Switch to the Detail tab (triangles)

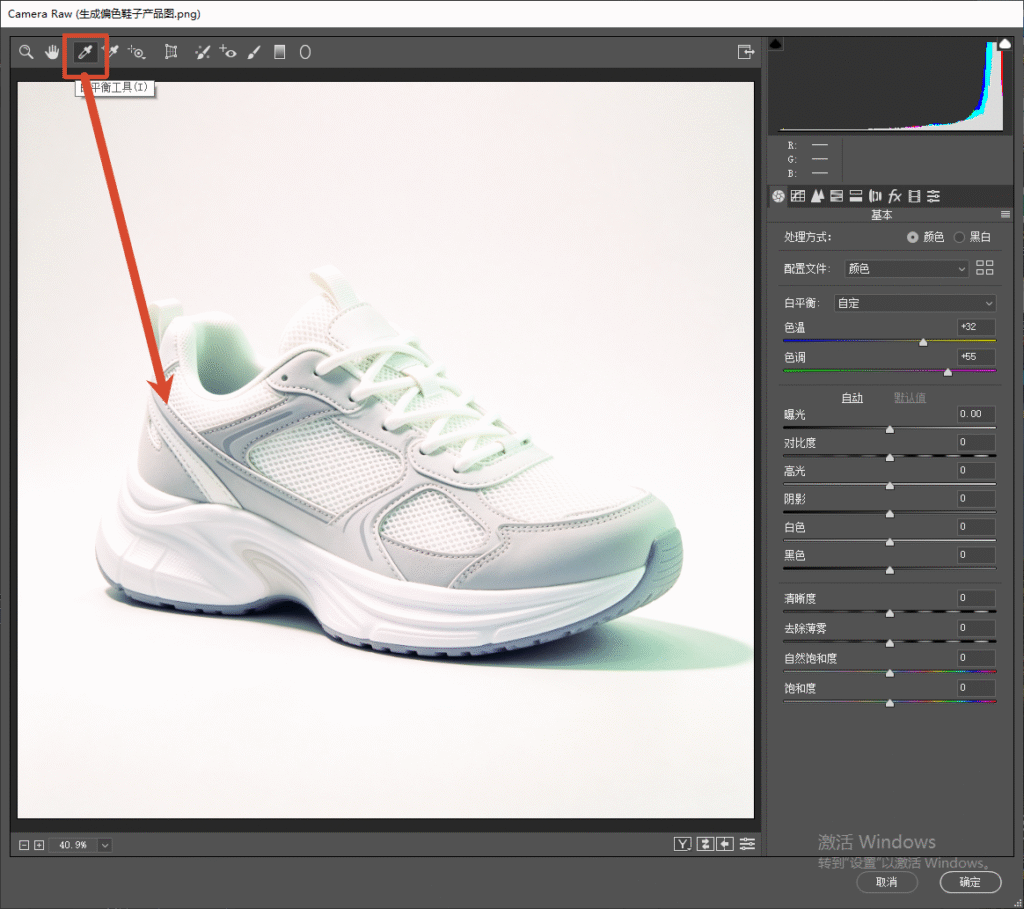[817, 196]
